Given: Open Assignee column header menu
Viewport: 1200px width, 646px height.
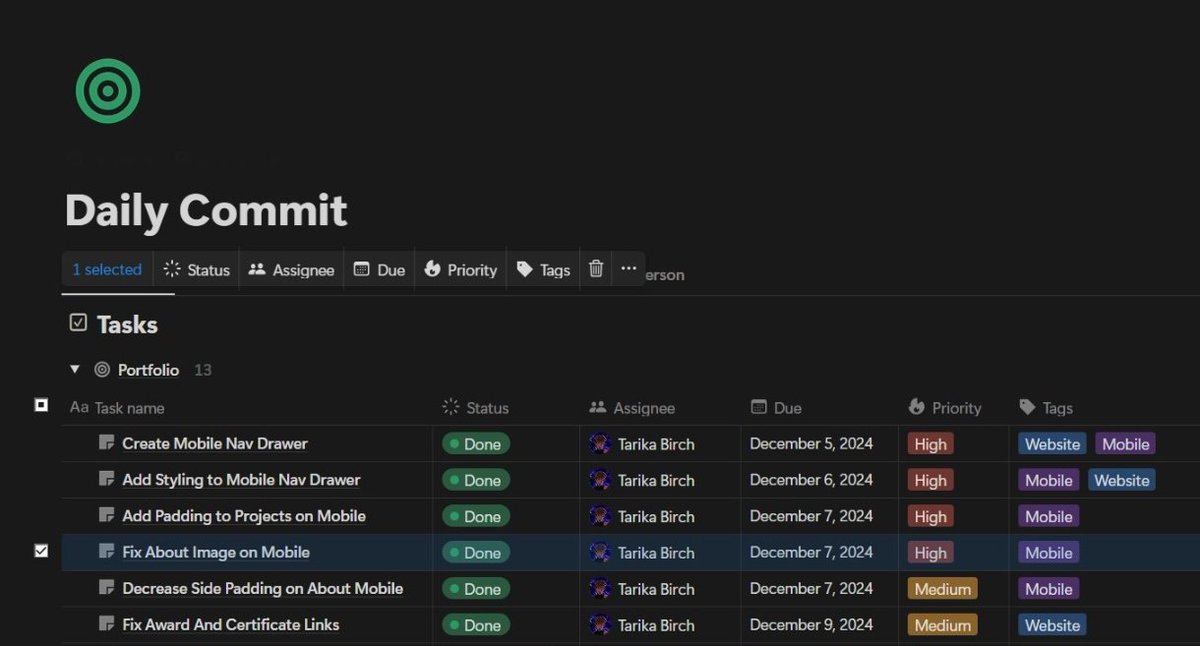Looking at the screenshot, I should coord(632,408).
